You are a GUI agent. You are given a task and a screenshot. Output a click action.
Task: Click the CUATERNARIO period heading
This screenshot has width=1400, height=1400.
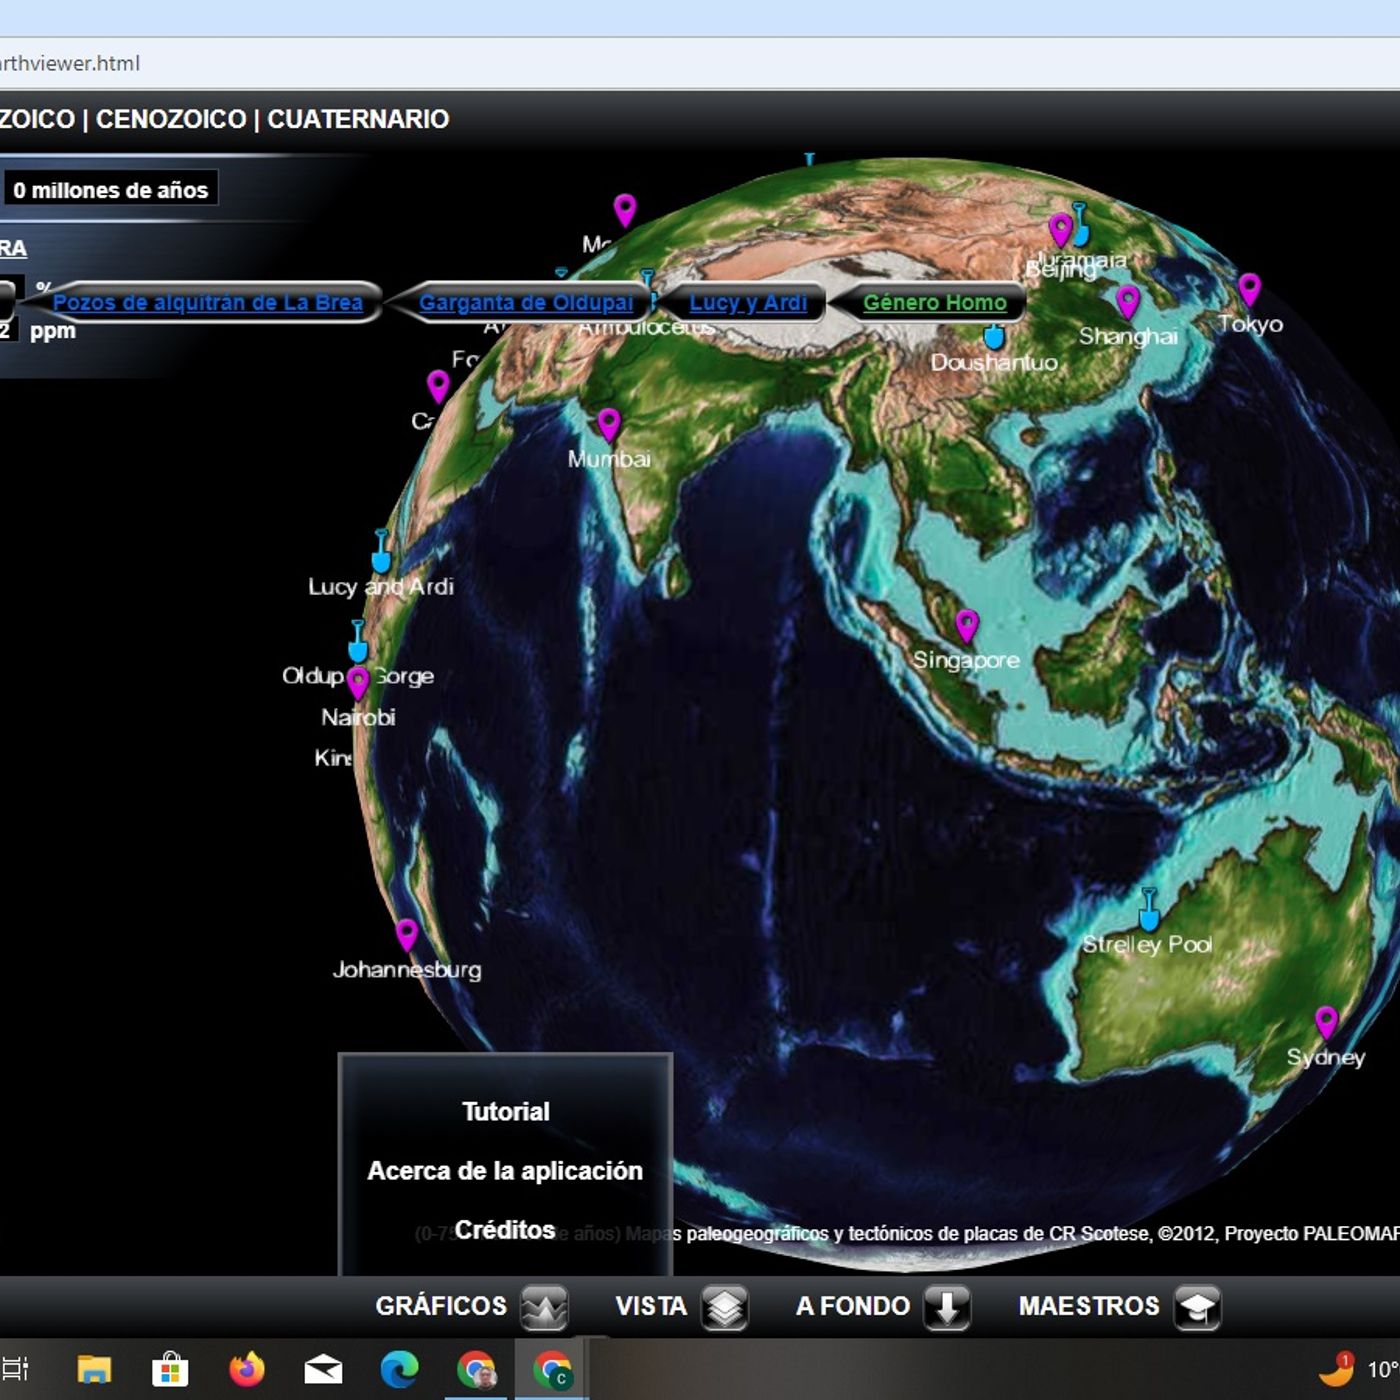click(358, 119)
